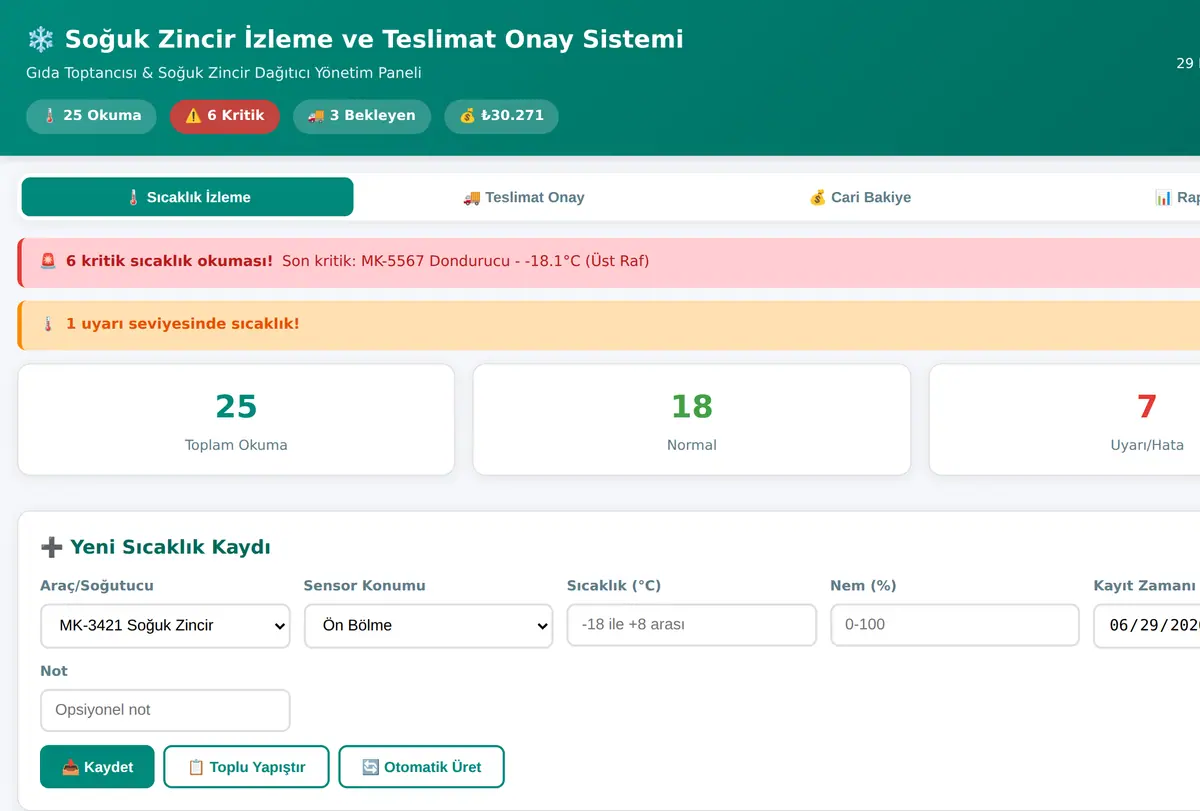Screen dimensions: 1200x811
Task: Open the Teslimat Onay tab
Action: click(523, 197)
